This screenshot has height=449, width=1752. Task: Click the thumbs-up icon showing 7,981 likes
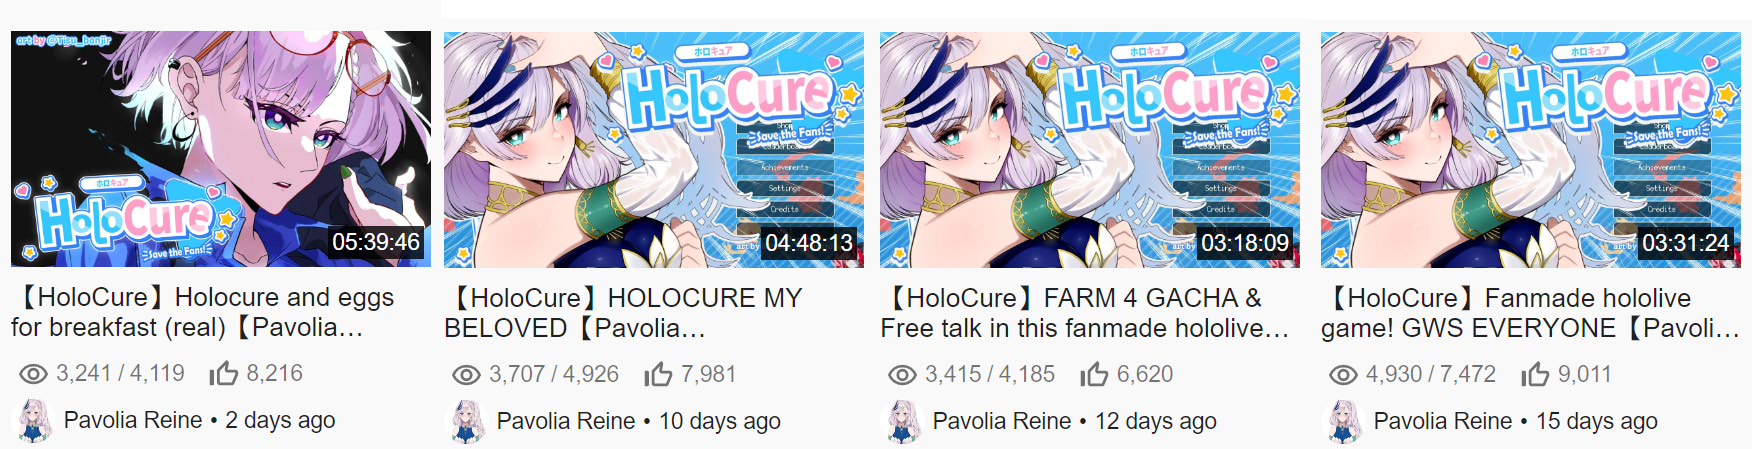(658, 374)
